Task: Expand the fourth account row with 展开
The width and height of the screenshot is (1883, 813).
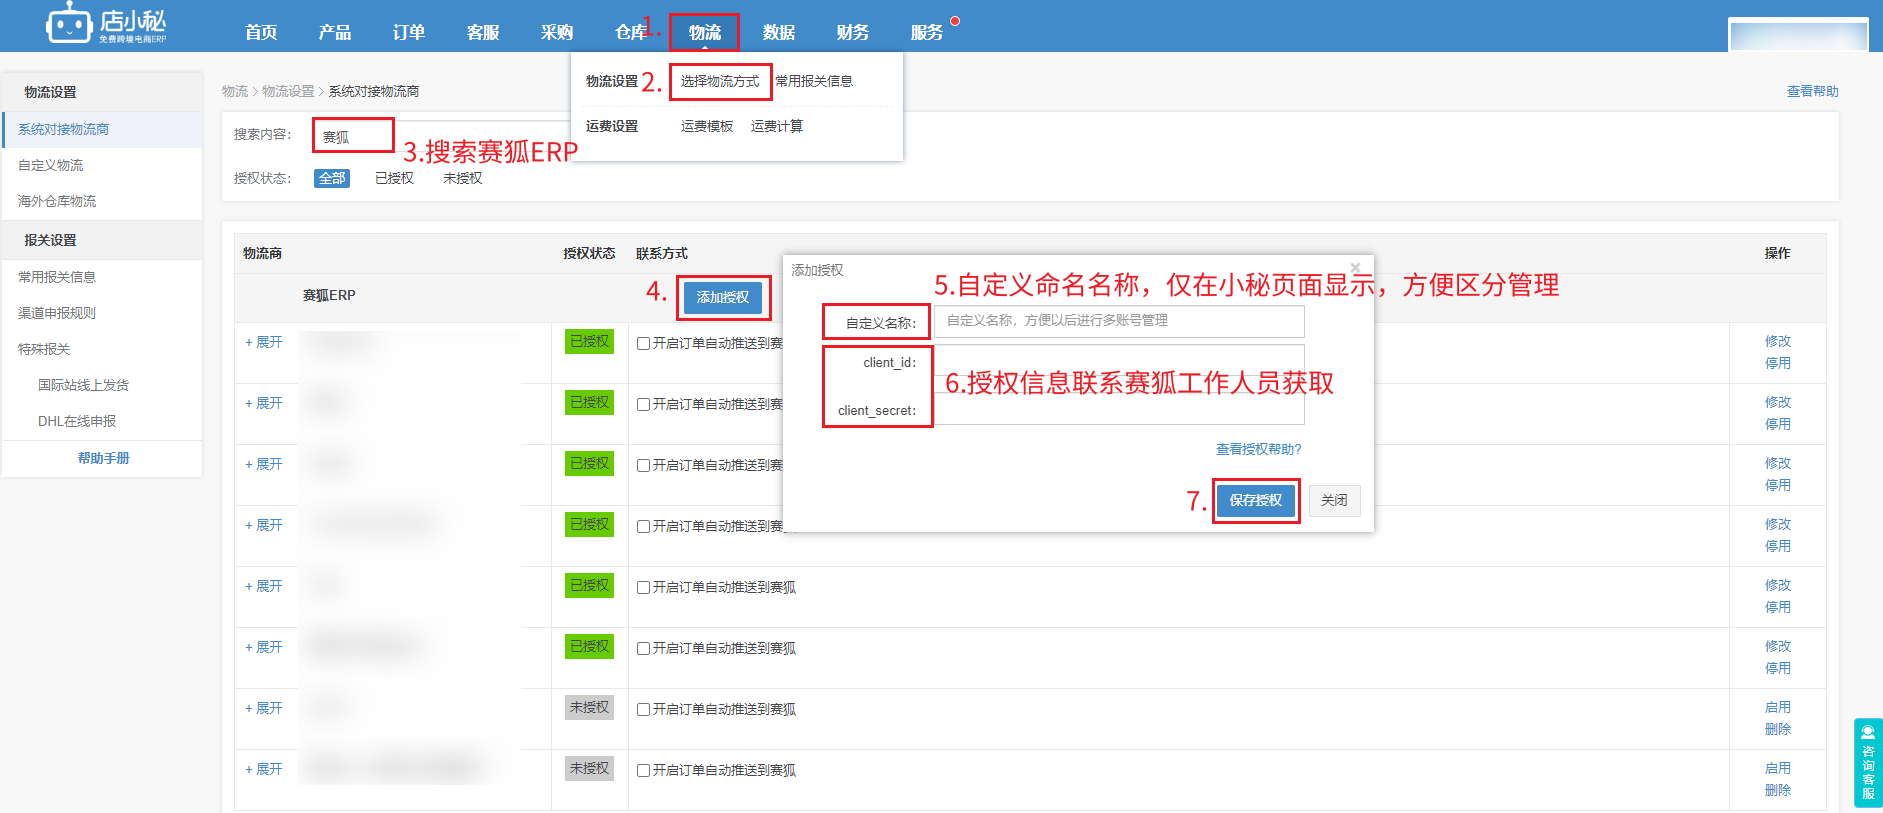Action: point(264,525)
